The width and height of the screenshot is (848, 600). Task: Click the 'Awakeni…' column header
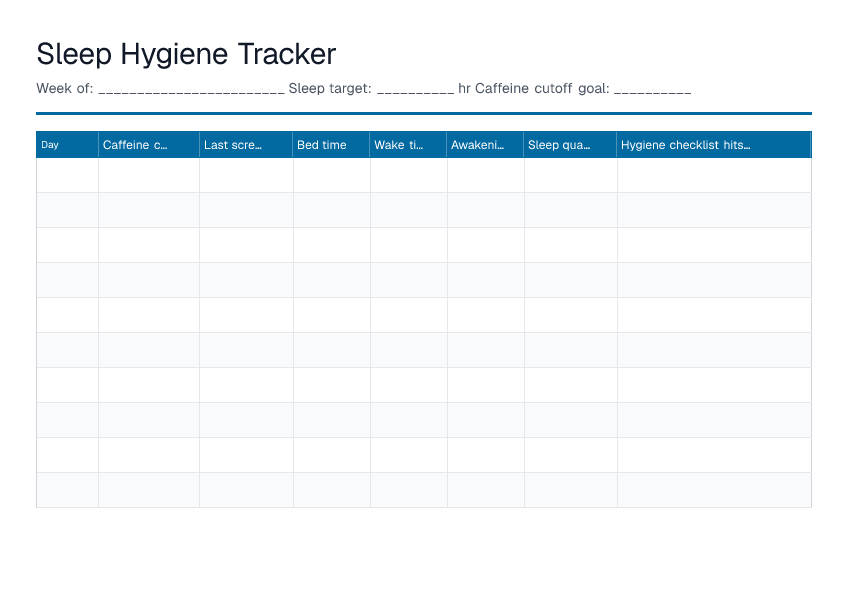(x=485, y=144)
